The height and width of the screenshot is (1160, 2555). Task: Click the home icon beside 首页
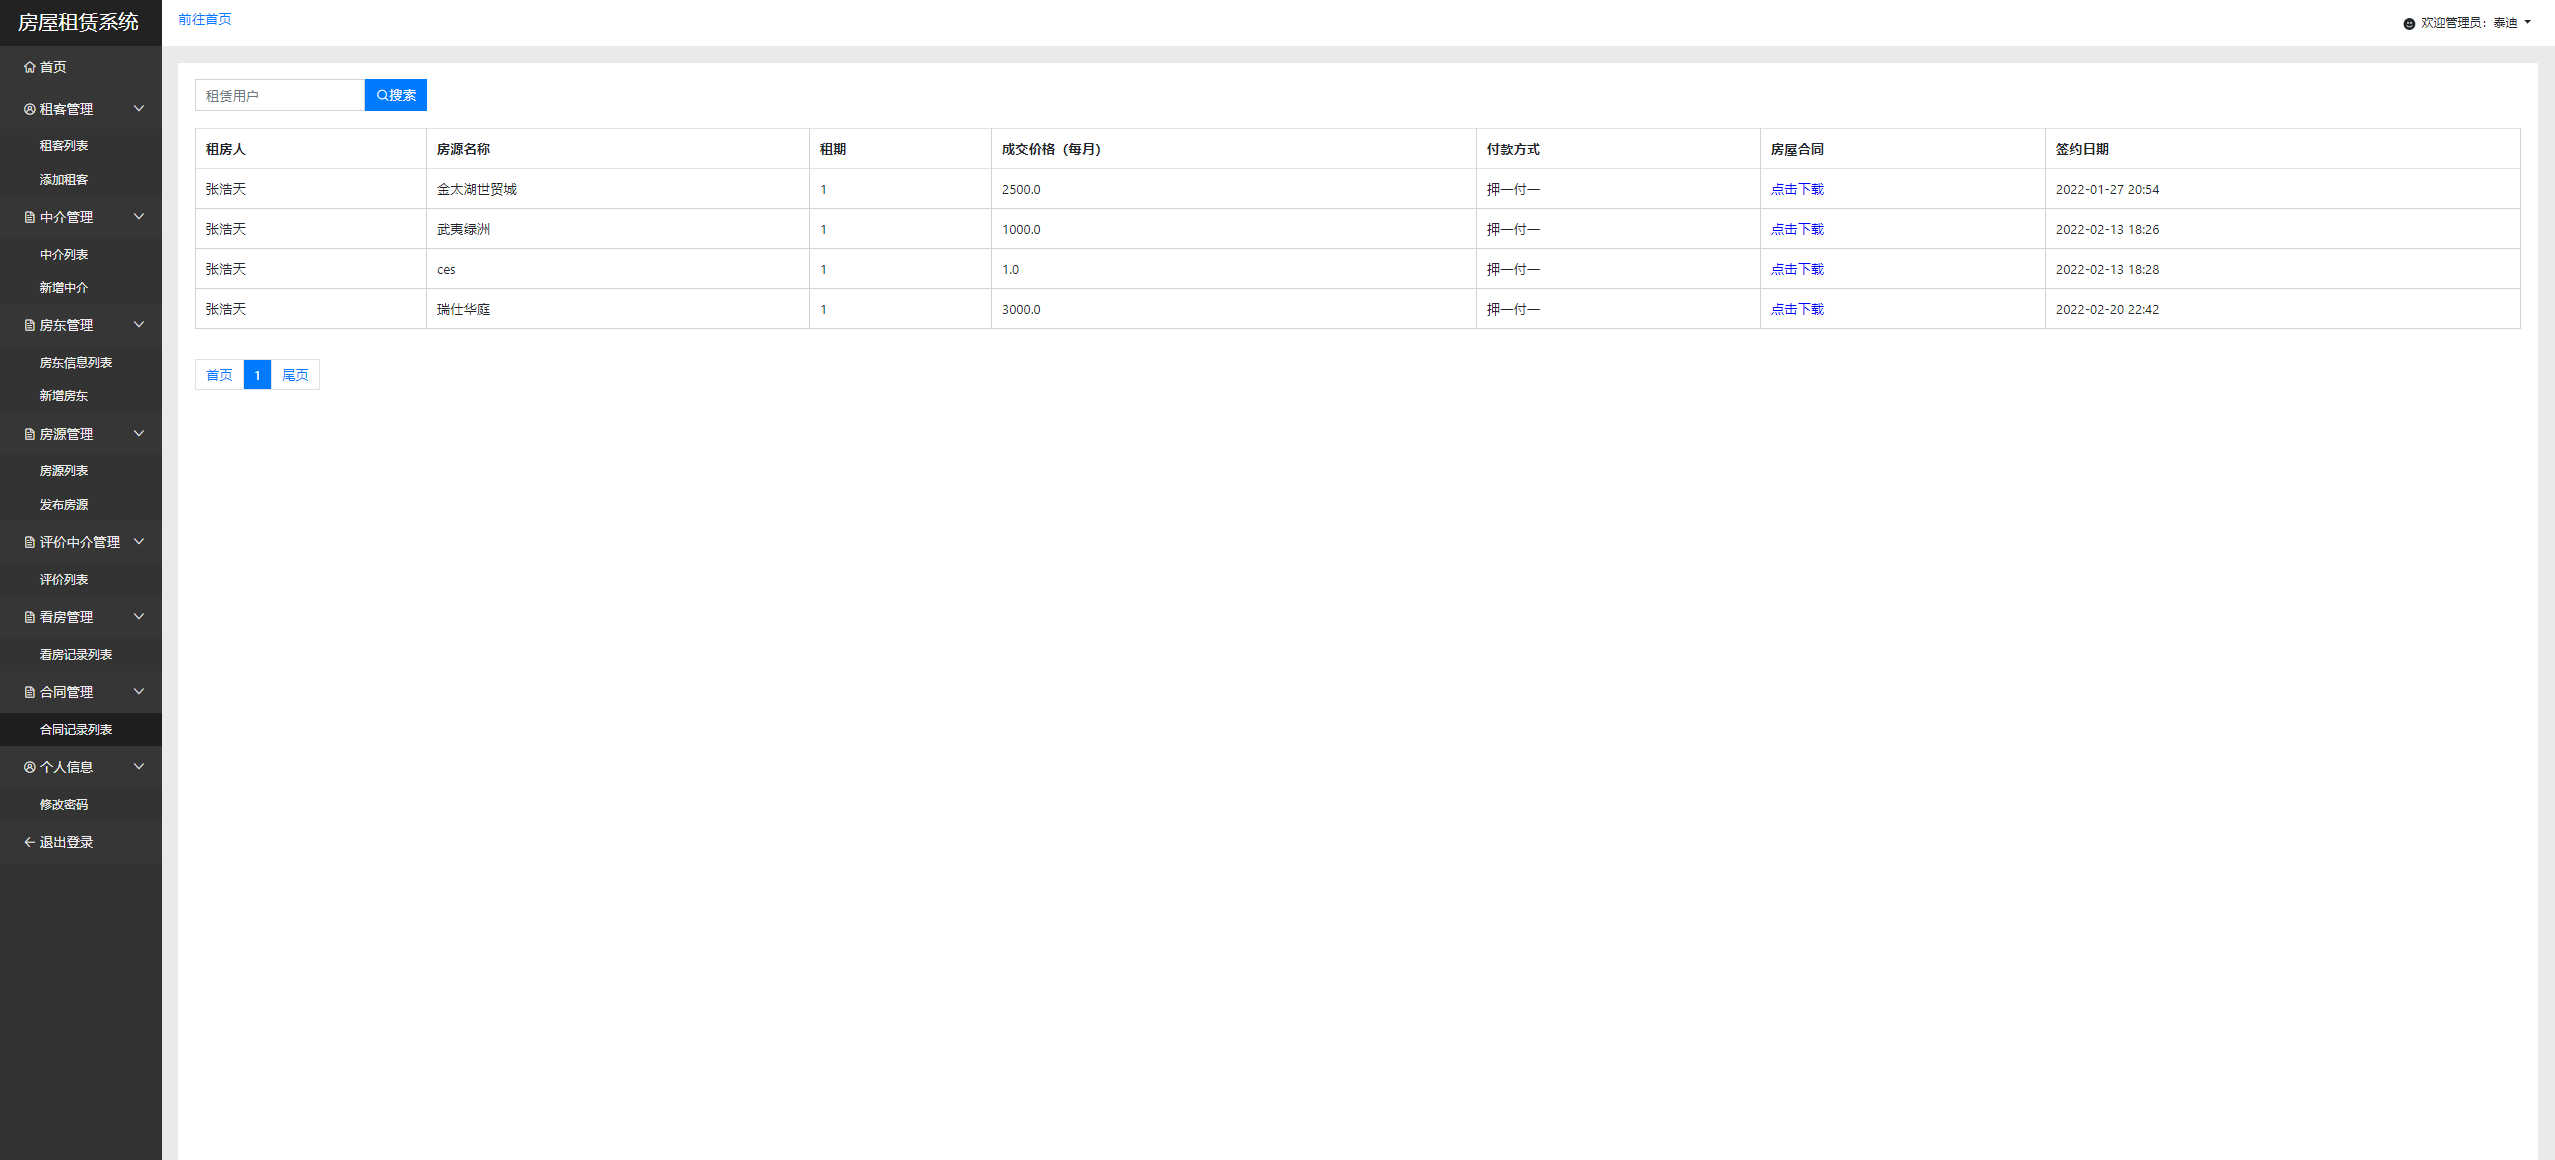coord(29,67)
